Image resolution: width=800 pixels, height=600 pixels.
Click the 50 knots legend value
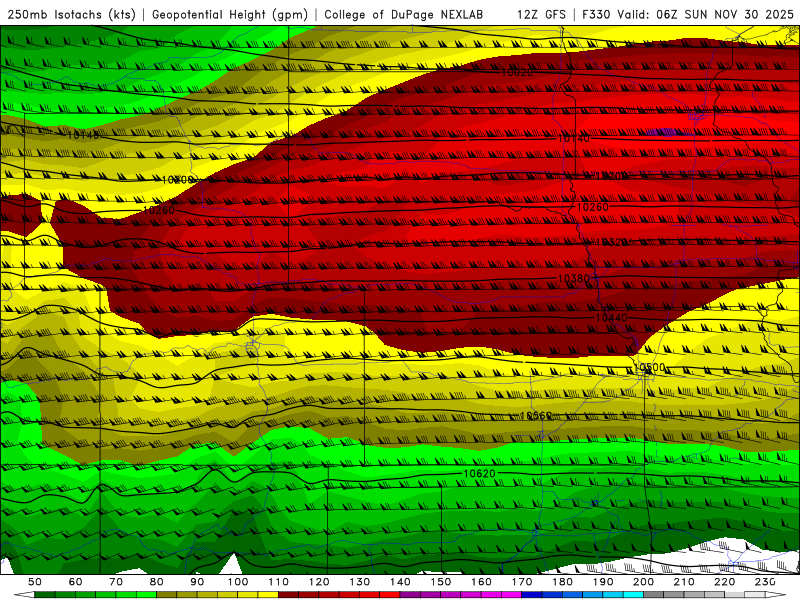pyautogui.click(x=35, y=582)
